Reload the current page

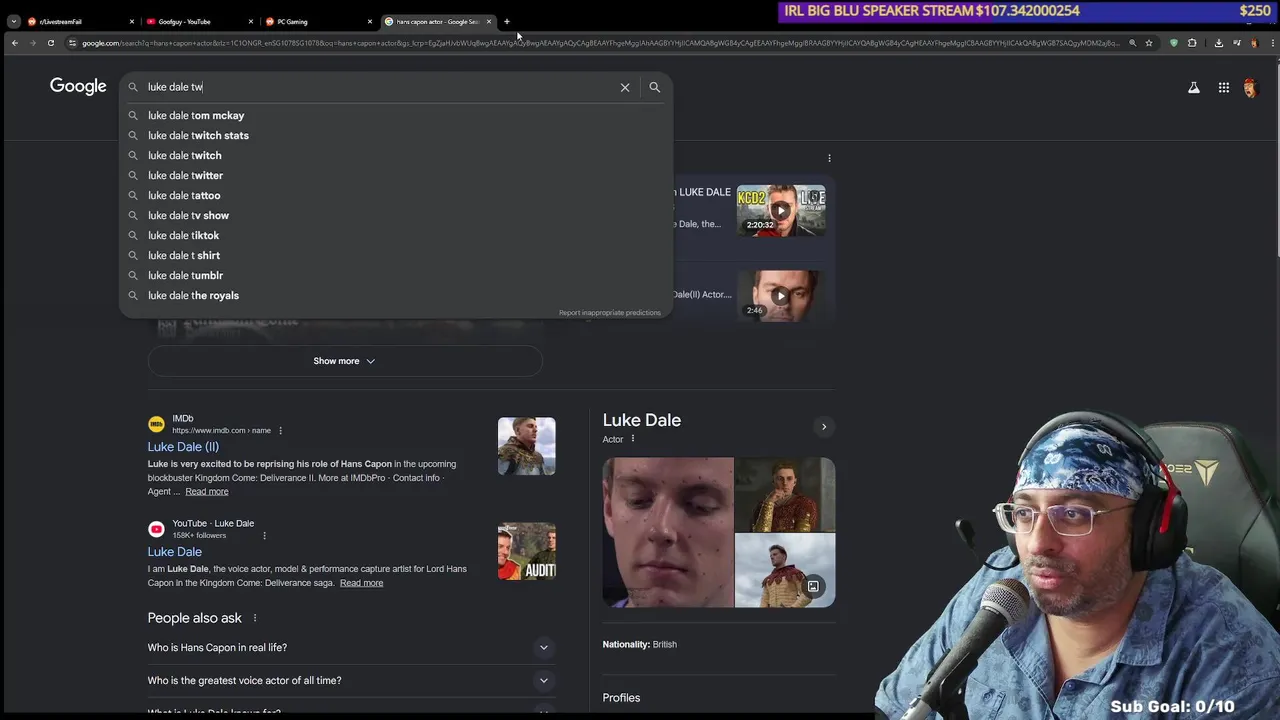pyautogui.click(x=51, y=43)
